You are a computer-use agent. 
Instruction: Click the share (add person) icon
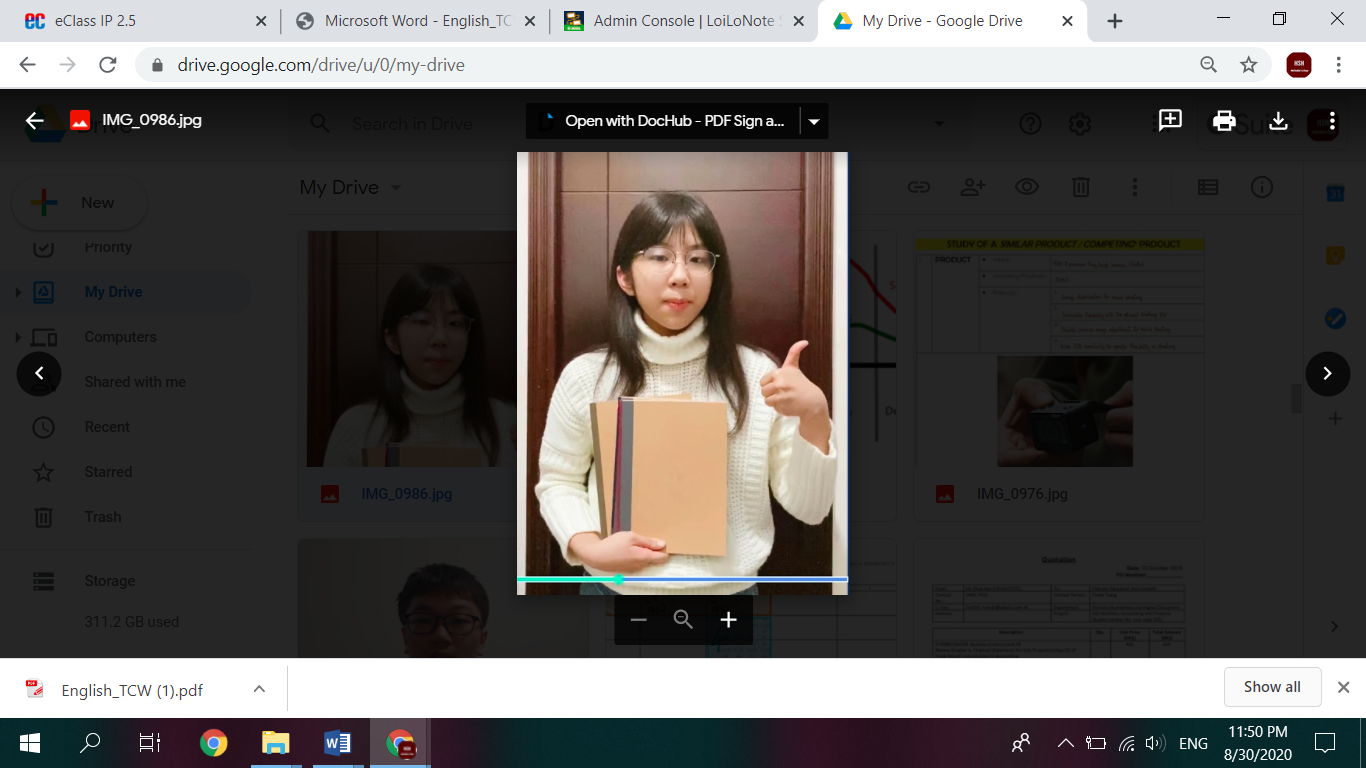[972, 187]
